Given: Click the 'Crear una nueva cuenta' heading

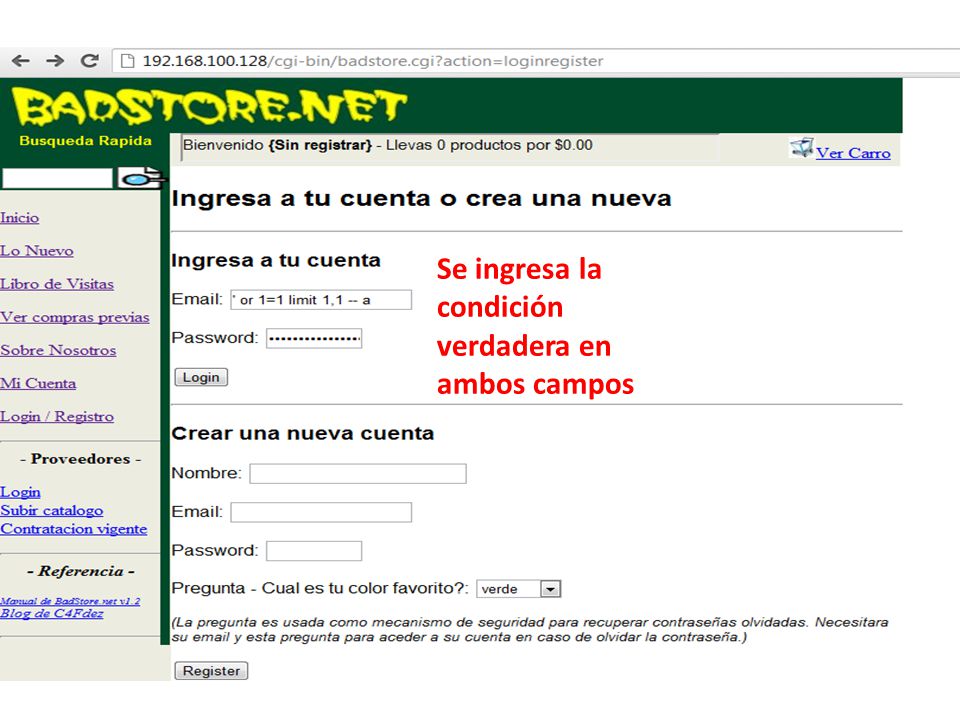Looking at the screenshot, I should pos(302,433).
